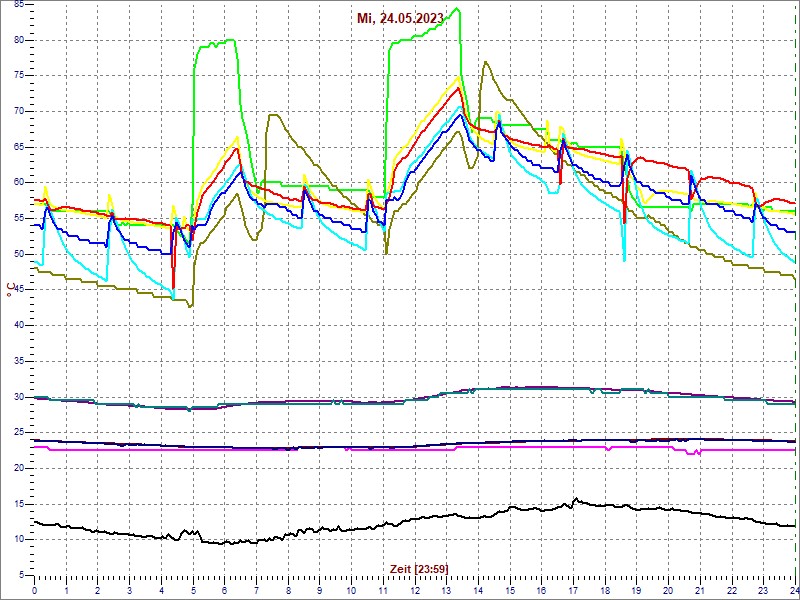Click the green curve's highest peak
The height and width of the screenshot is (600, 800).
point(457,9)
